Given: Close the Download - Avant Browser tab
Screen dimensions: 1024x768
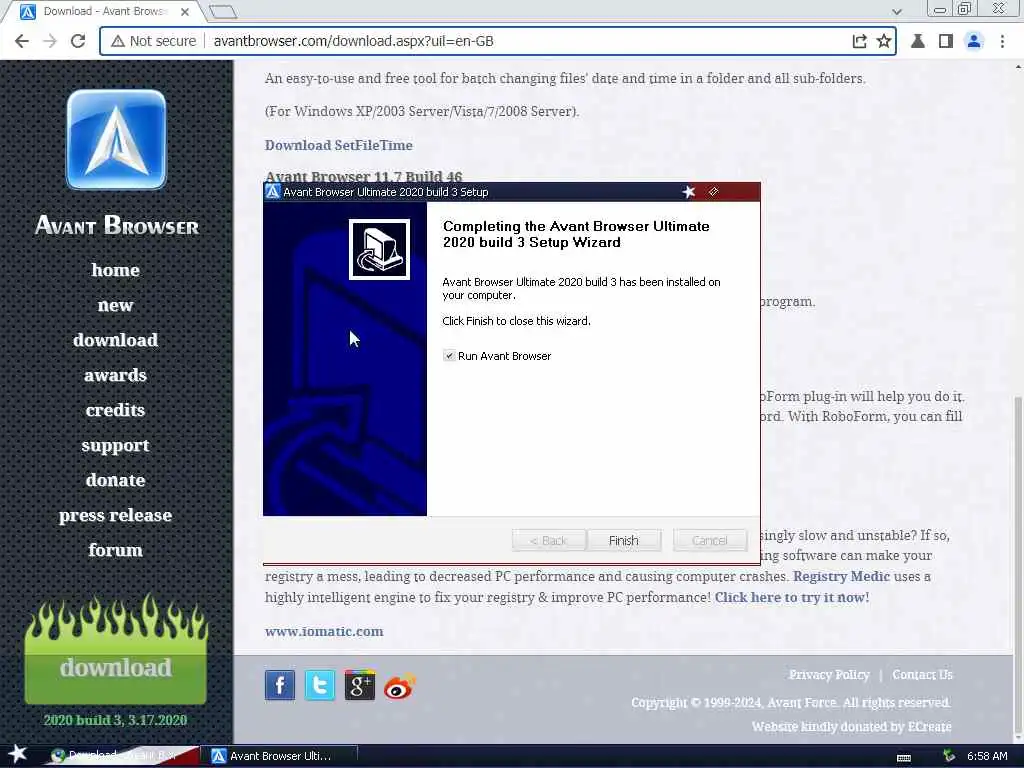Looking at the screenshot, I should pos(185,12).
